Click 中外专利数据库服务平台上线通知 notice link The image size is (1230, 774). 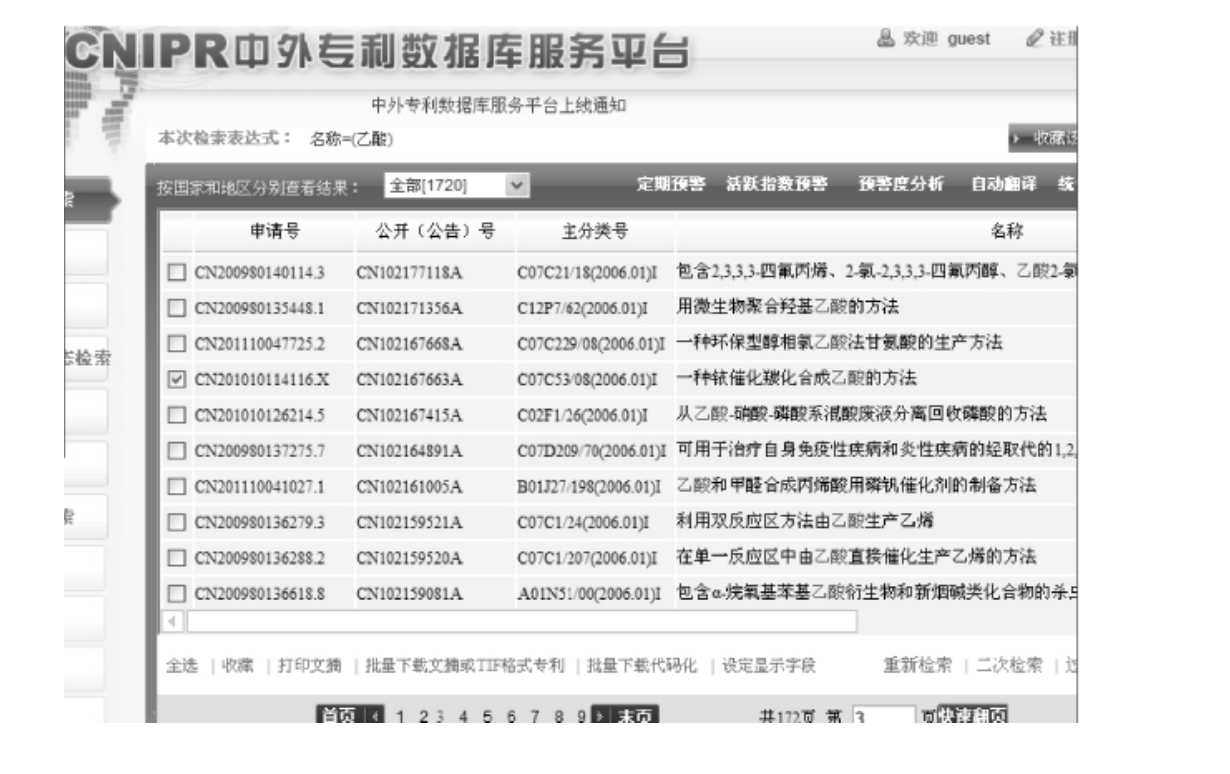(499, 108)
